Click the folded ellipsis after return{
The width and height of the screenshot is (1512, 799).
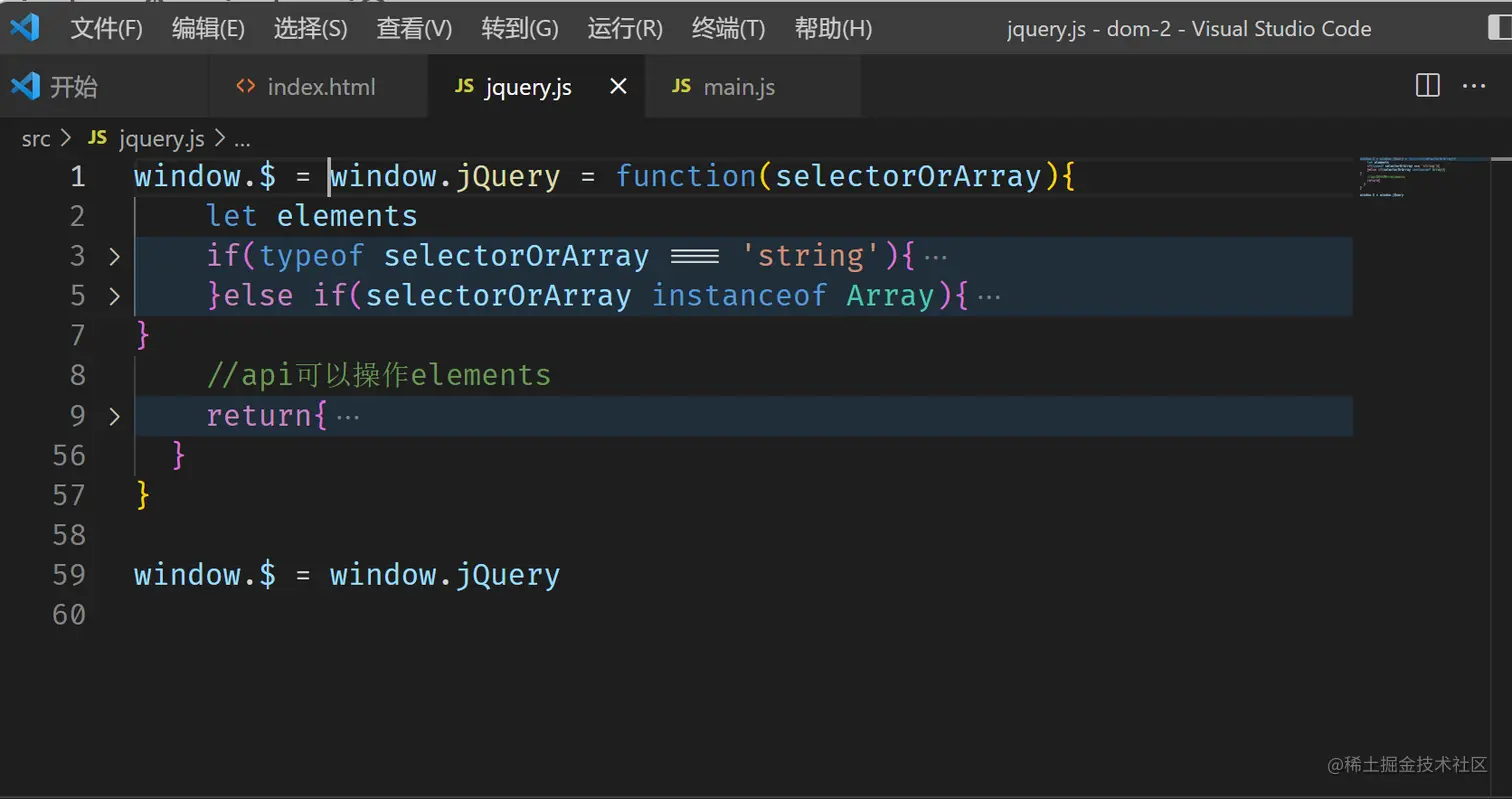pyautogui.click(x=347, y=417)
